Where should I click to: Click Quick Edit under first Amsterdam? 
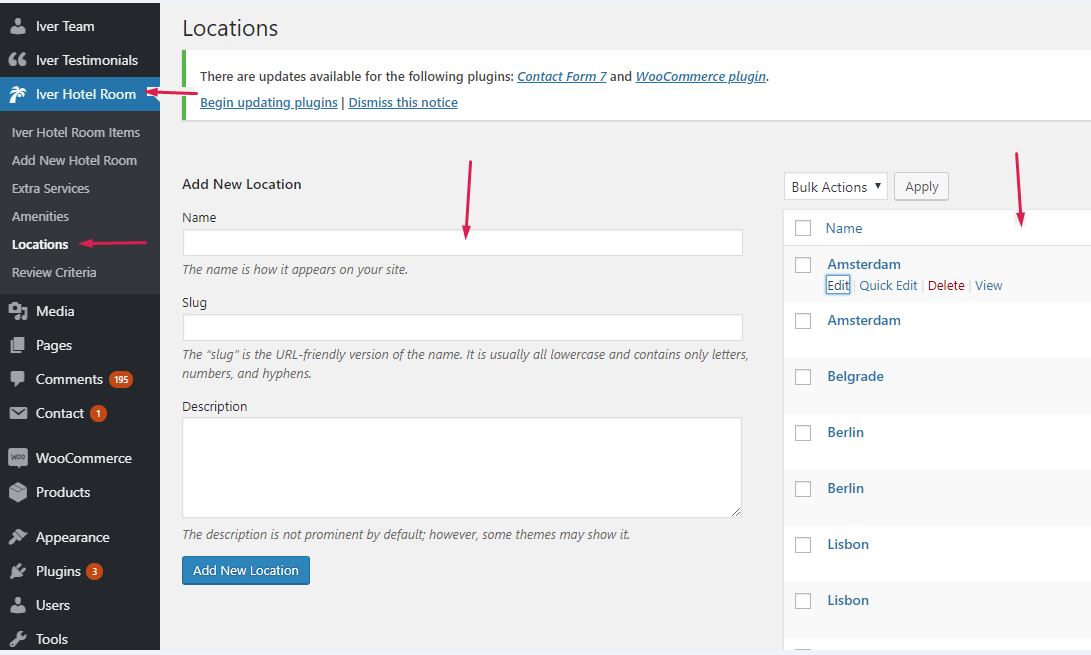(888, 285)
